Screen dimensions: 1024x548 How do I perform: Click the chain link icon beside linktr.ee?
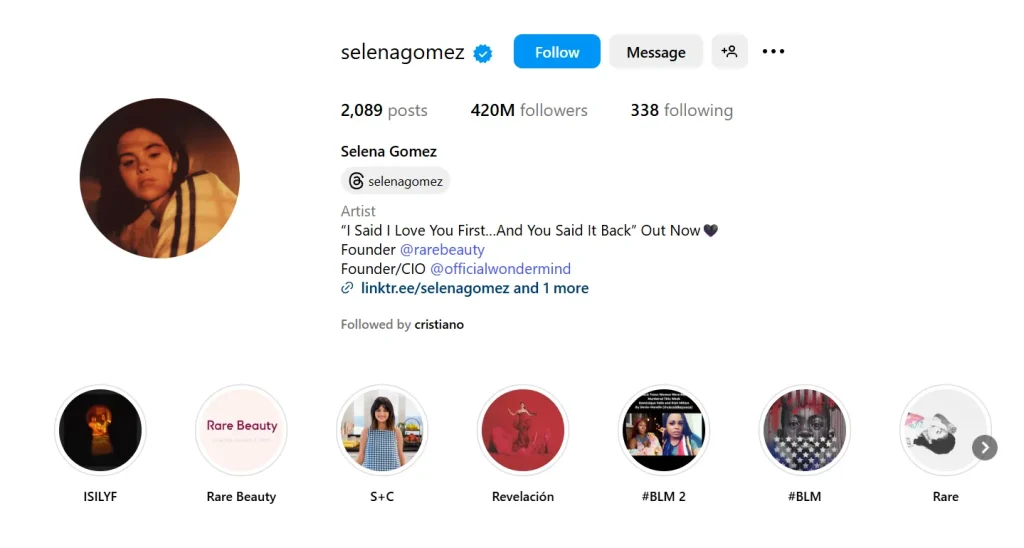(347, 288)
